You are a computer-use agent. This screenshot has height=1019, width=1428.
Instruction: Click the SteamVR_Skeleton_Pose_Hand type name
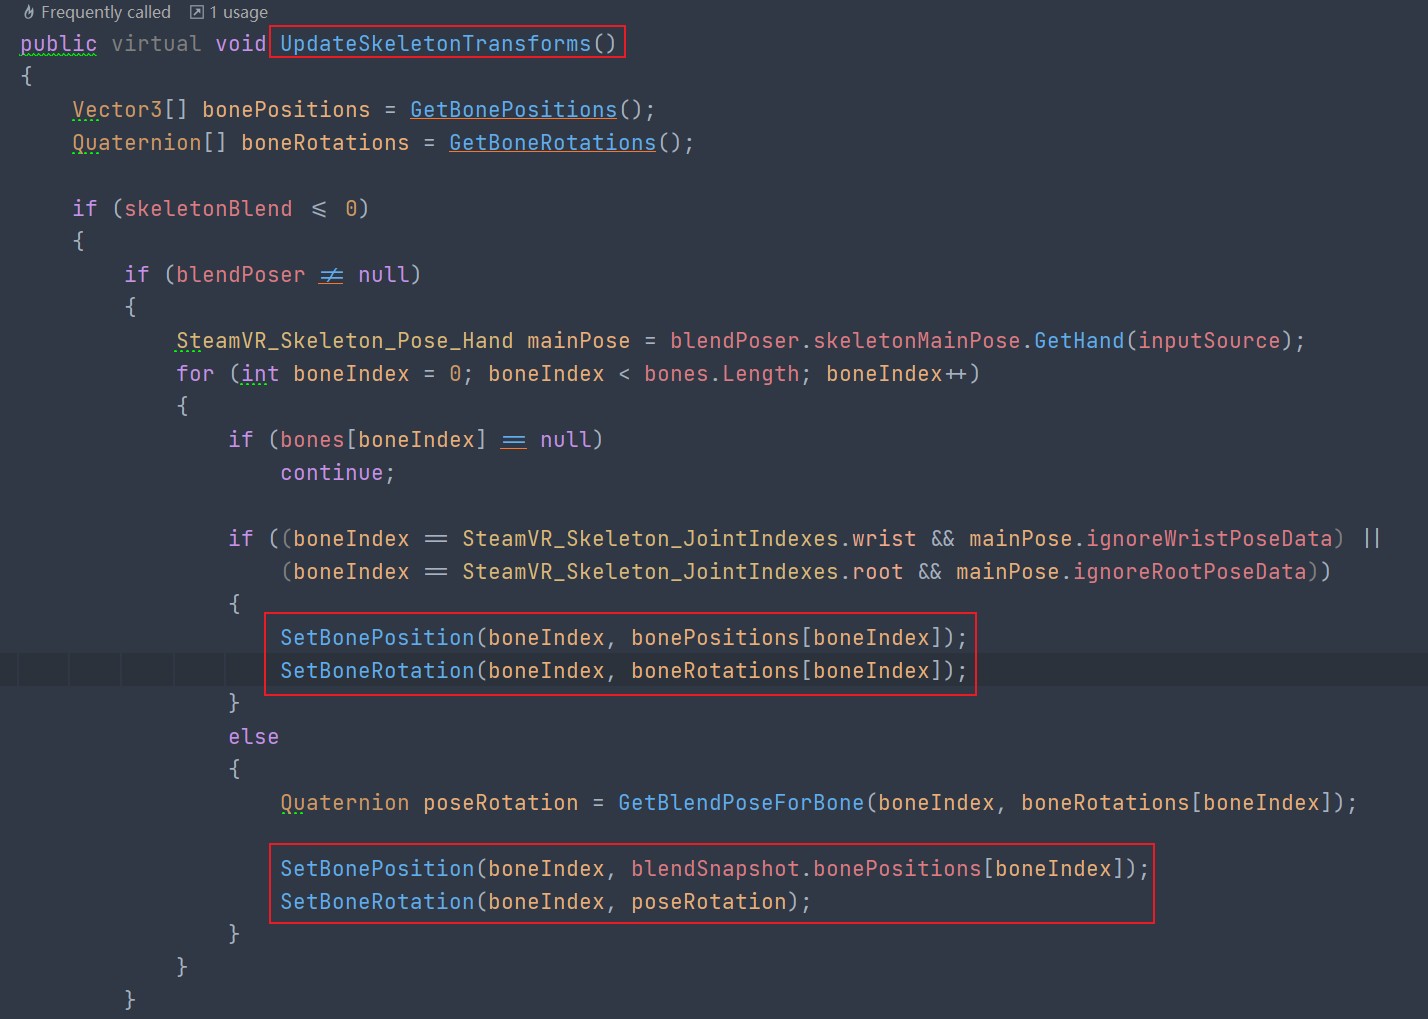tap(345, 340)
